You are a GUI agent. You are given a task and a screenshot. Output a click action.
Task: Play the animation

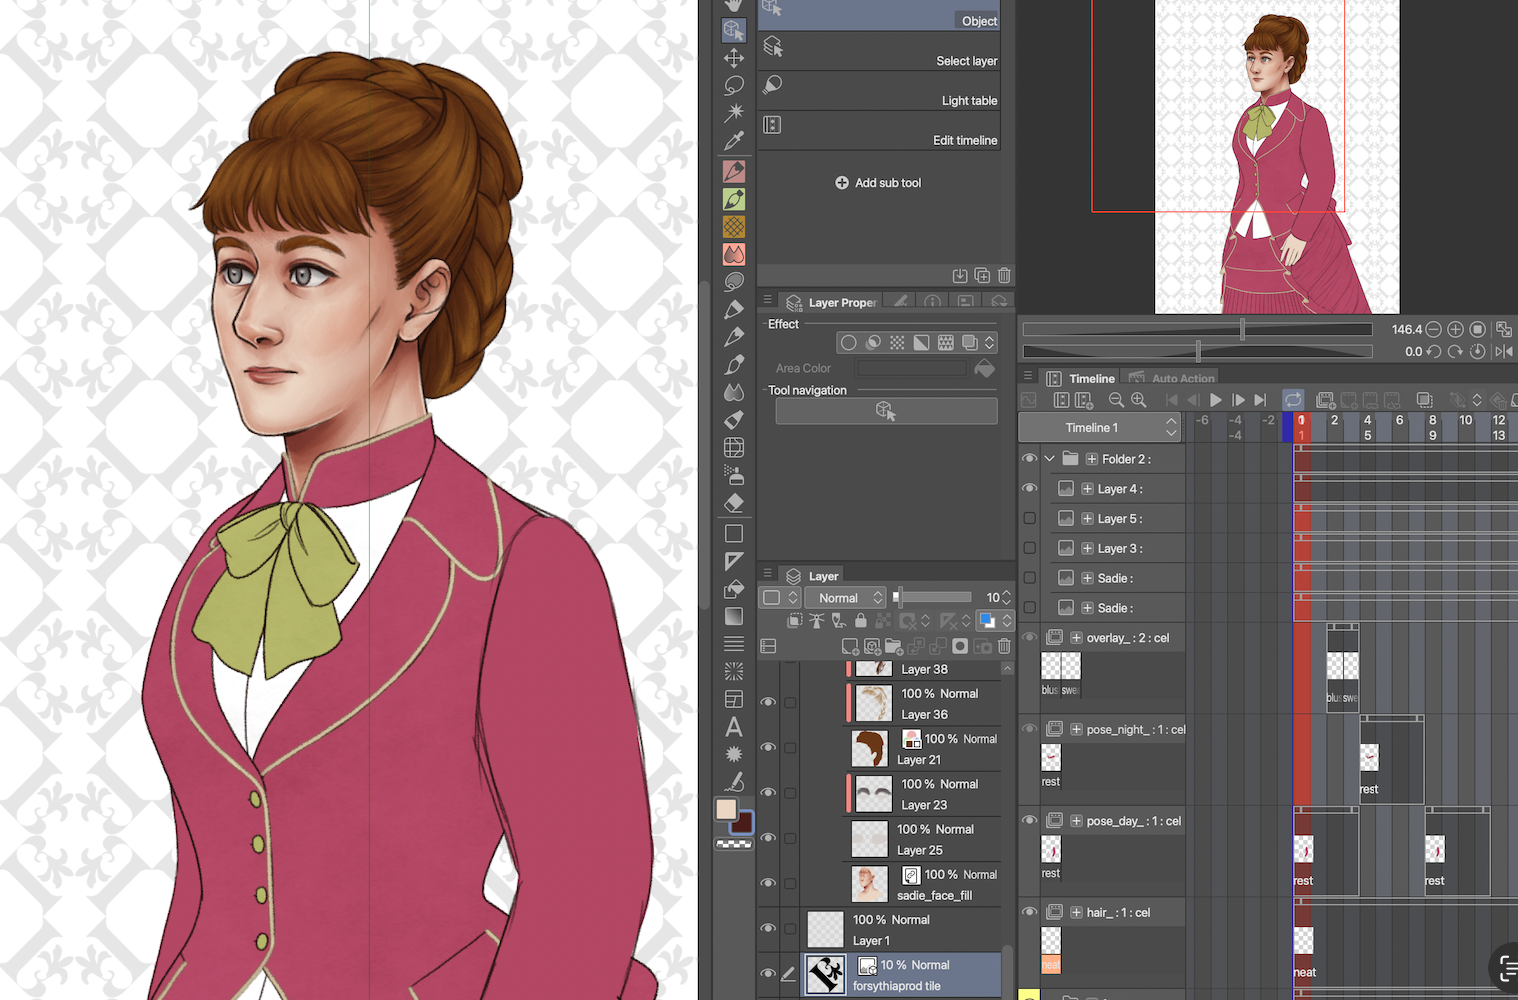[x=1216, y=400]
